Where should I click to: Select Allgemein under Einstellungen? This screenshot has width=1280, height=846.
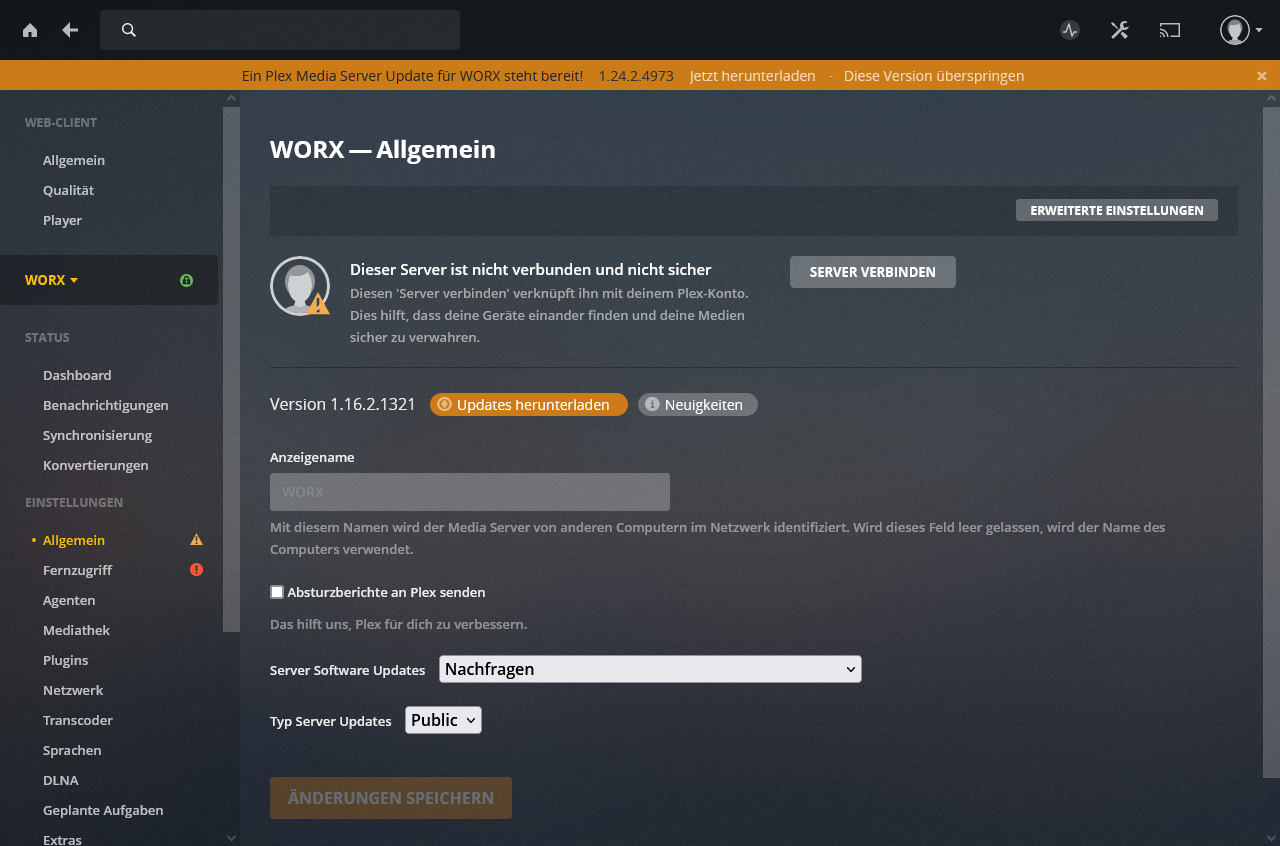tap(74, 540)
